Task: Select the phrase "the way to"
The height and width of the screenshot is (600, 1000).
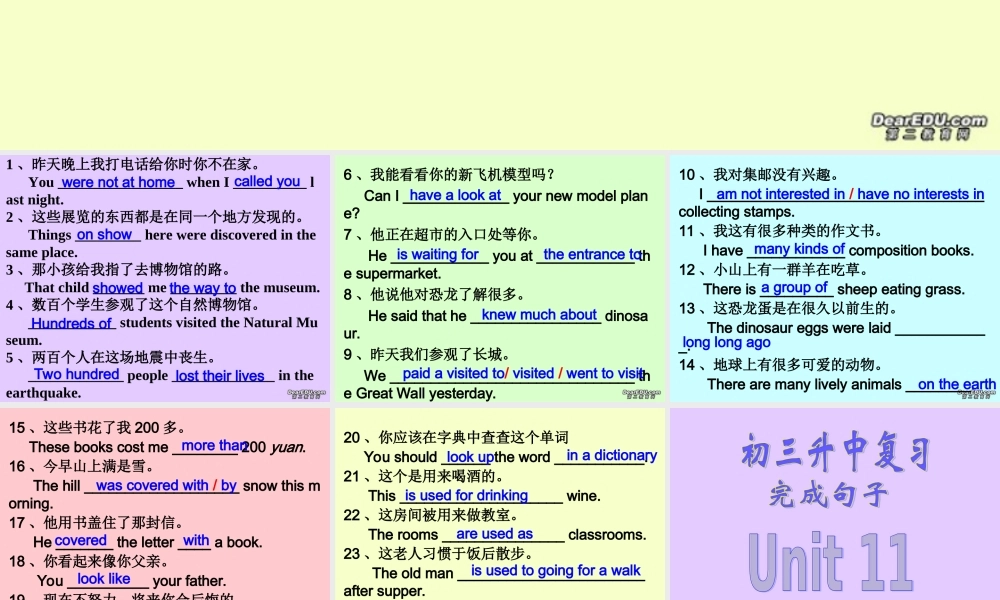Action: pyautogui.click(x=203, y=288)
